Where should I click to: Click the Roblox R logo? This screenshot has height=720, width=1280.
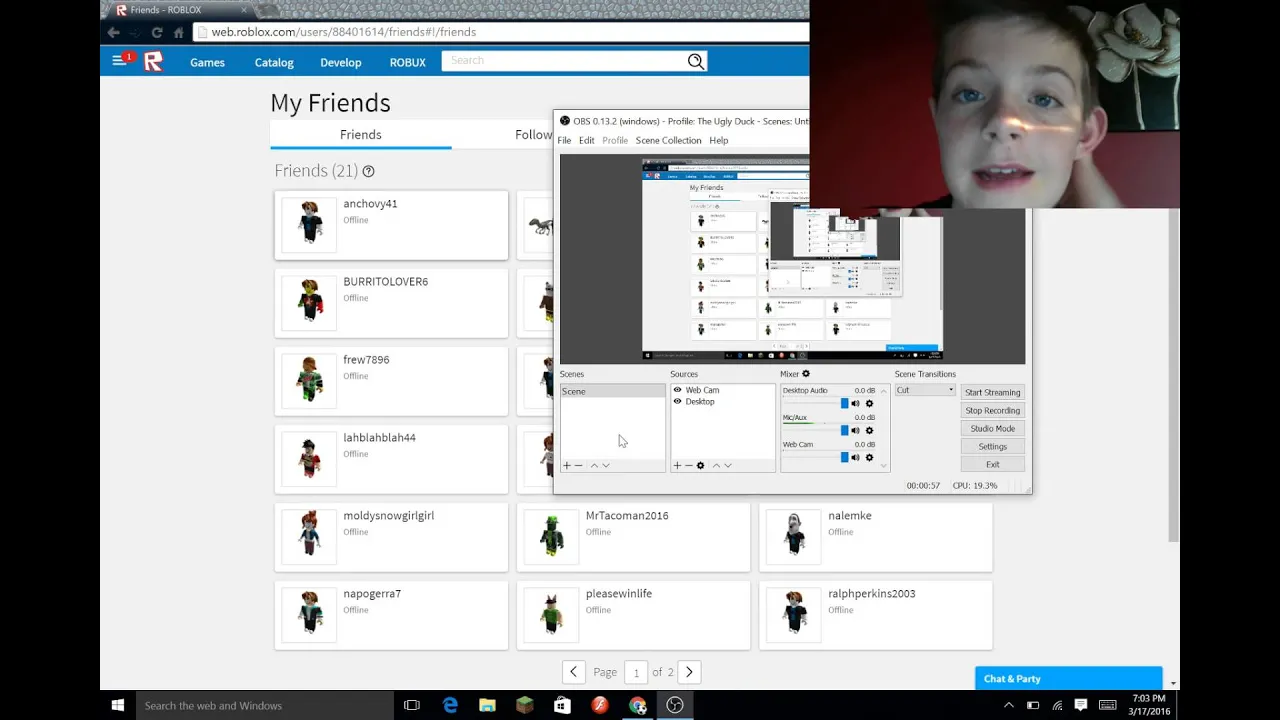153,62
